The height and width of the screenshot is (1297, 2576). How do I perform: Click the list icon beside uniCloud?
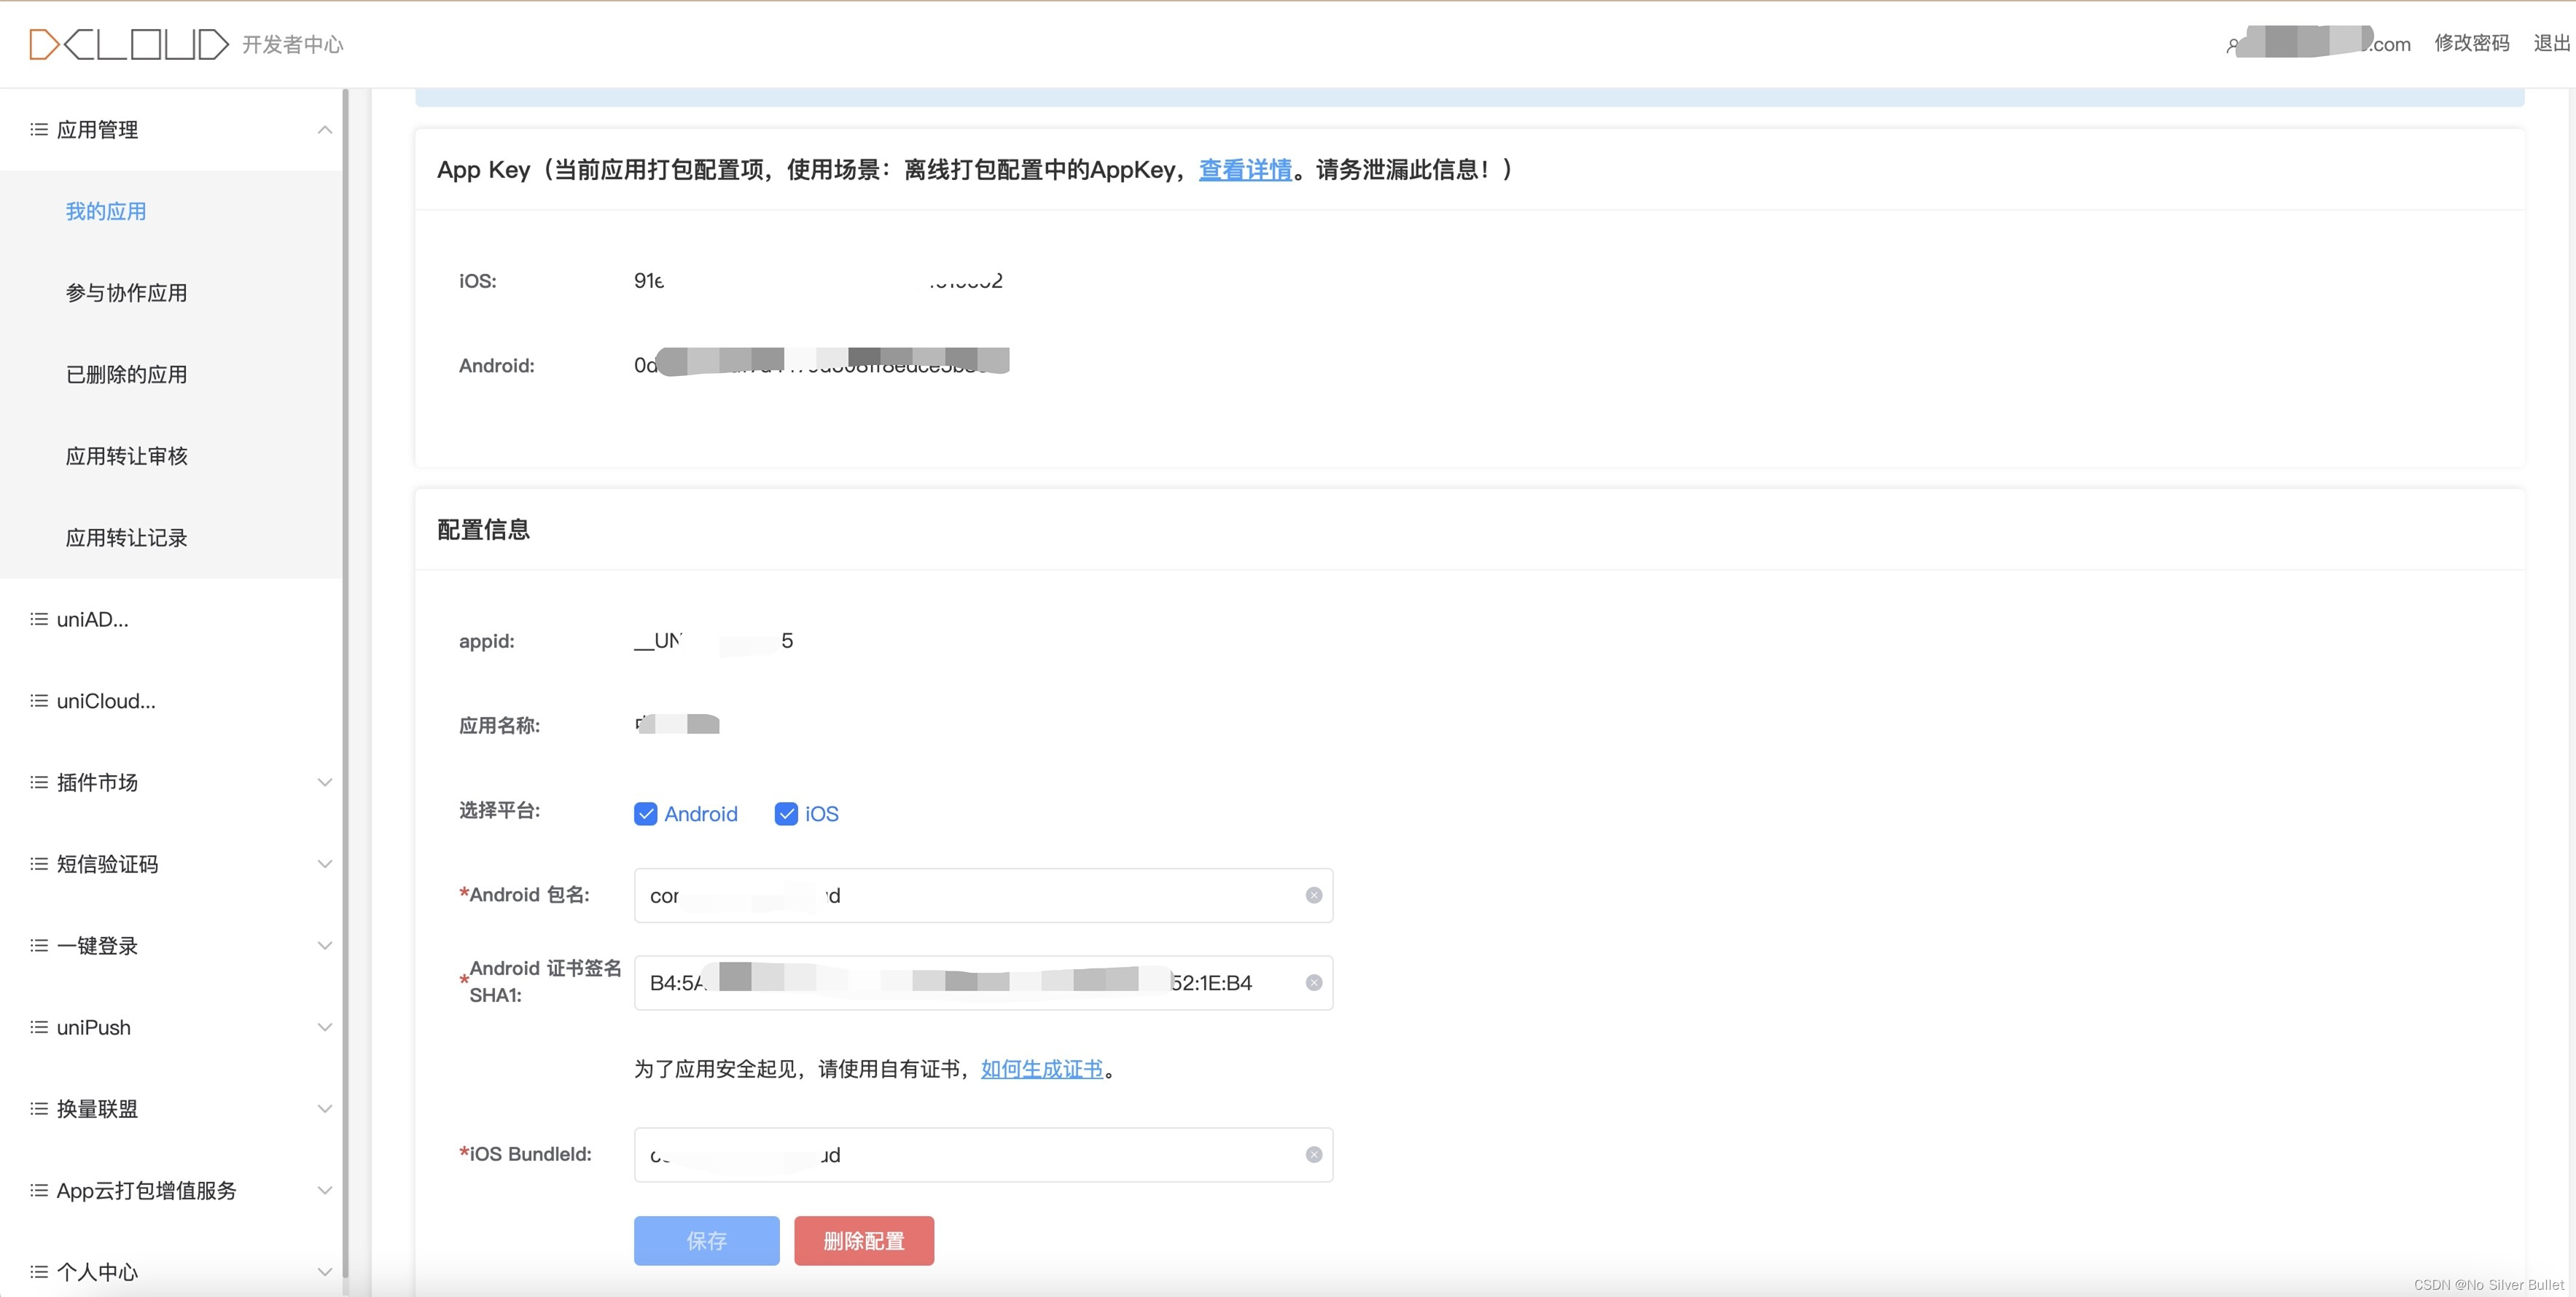tap(39, 701)
